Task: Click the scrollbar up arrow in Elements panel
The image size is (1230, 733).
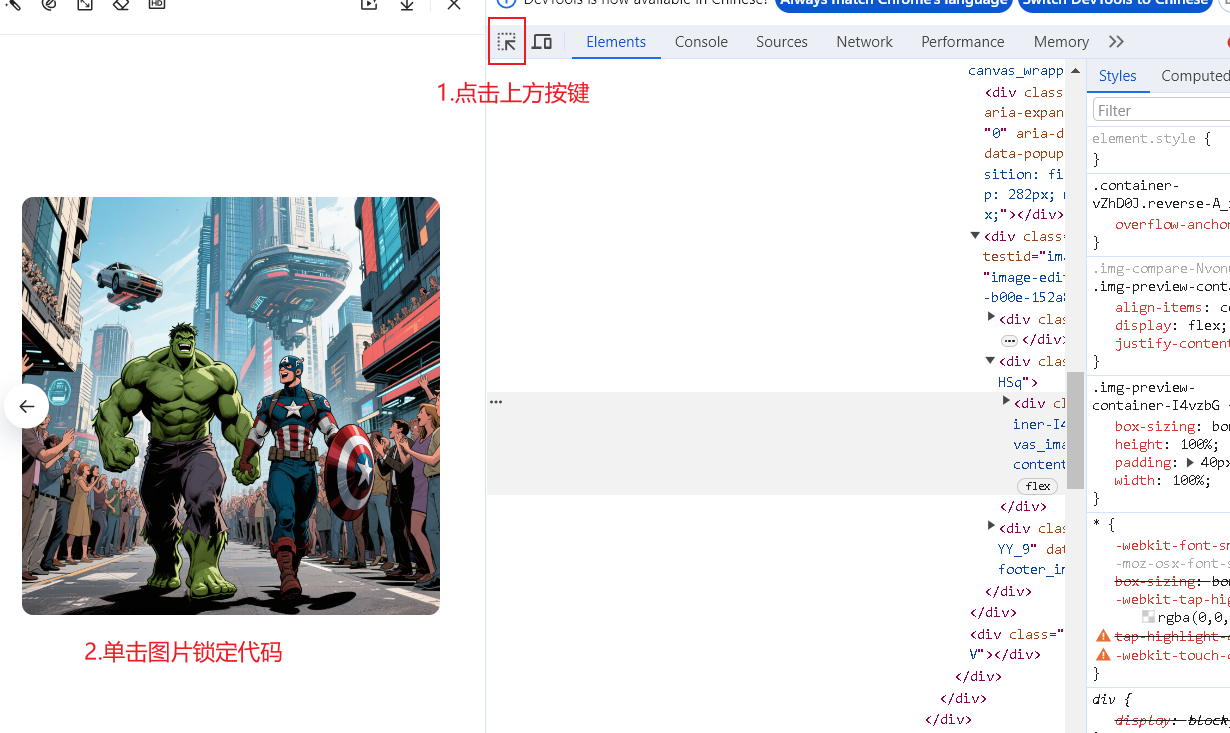Action: pos(1076,71)
